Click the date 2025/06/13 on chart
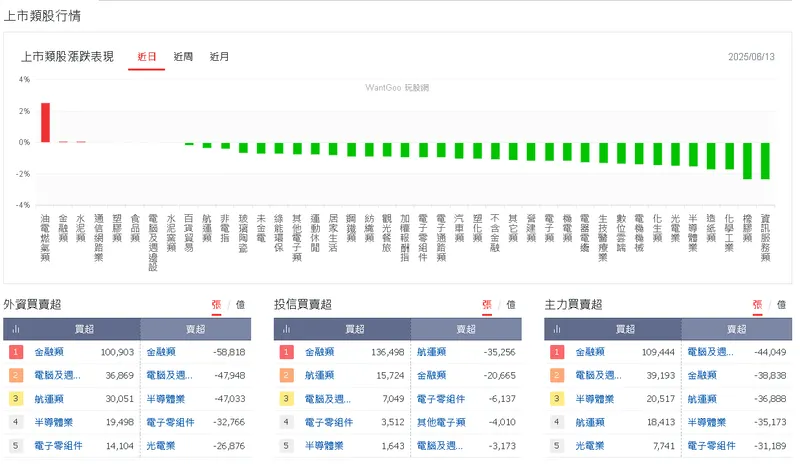The image size is (800, 464). click(x=751, y=57)
